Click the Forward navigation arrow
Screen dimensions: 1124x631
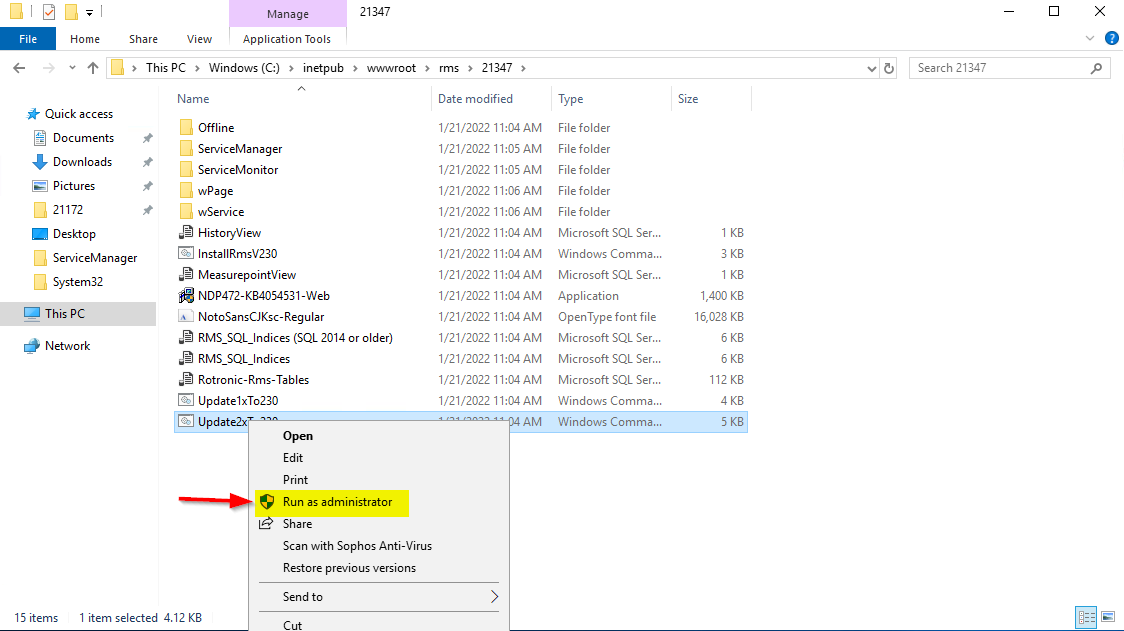[49, 68]
